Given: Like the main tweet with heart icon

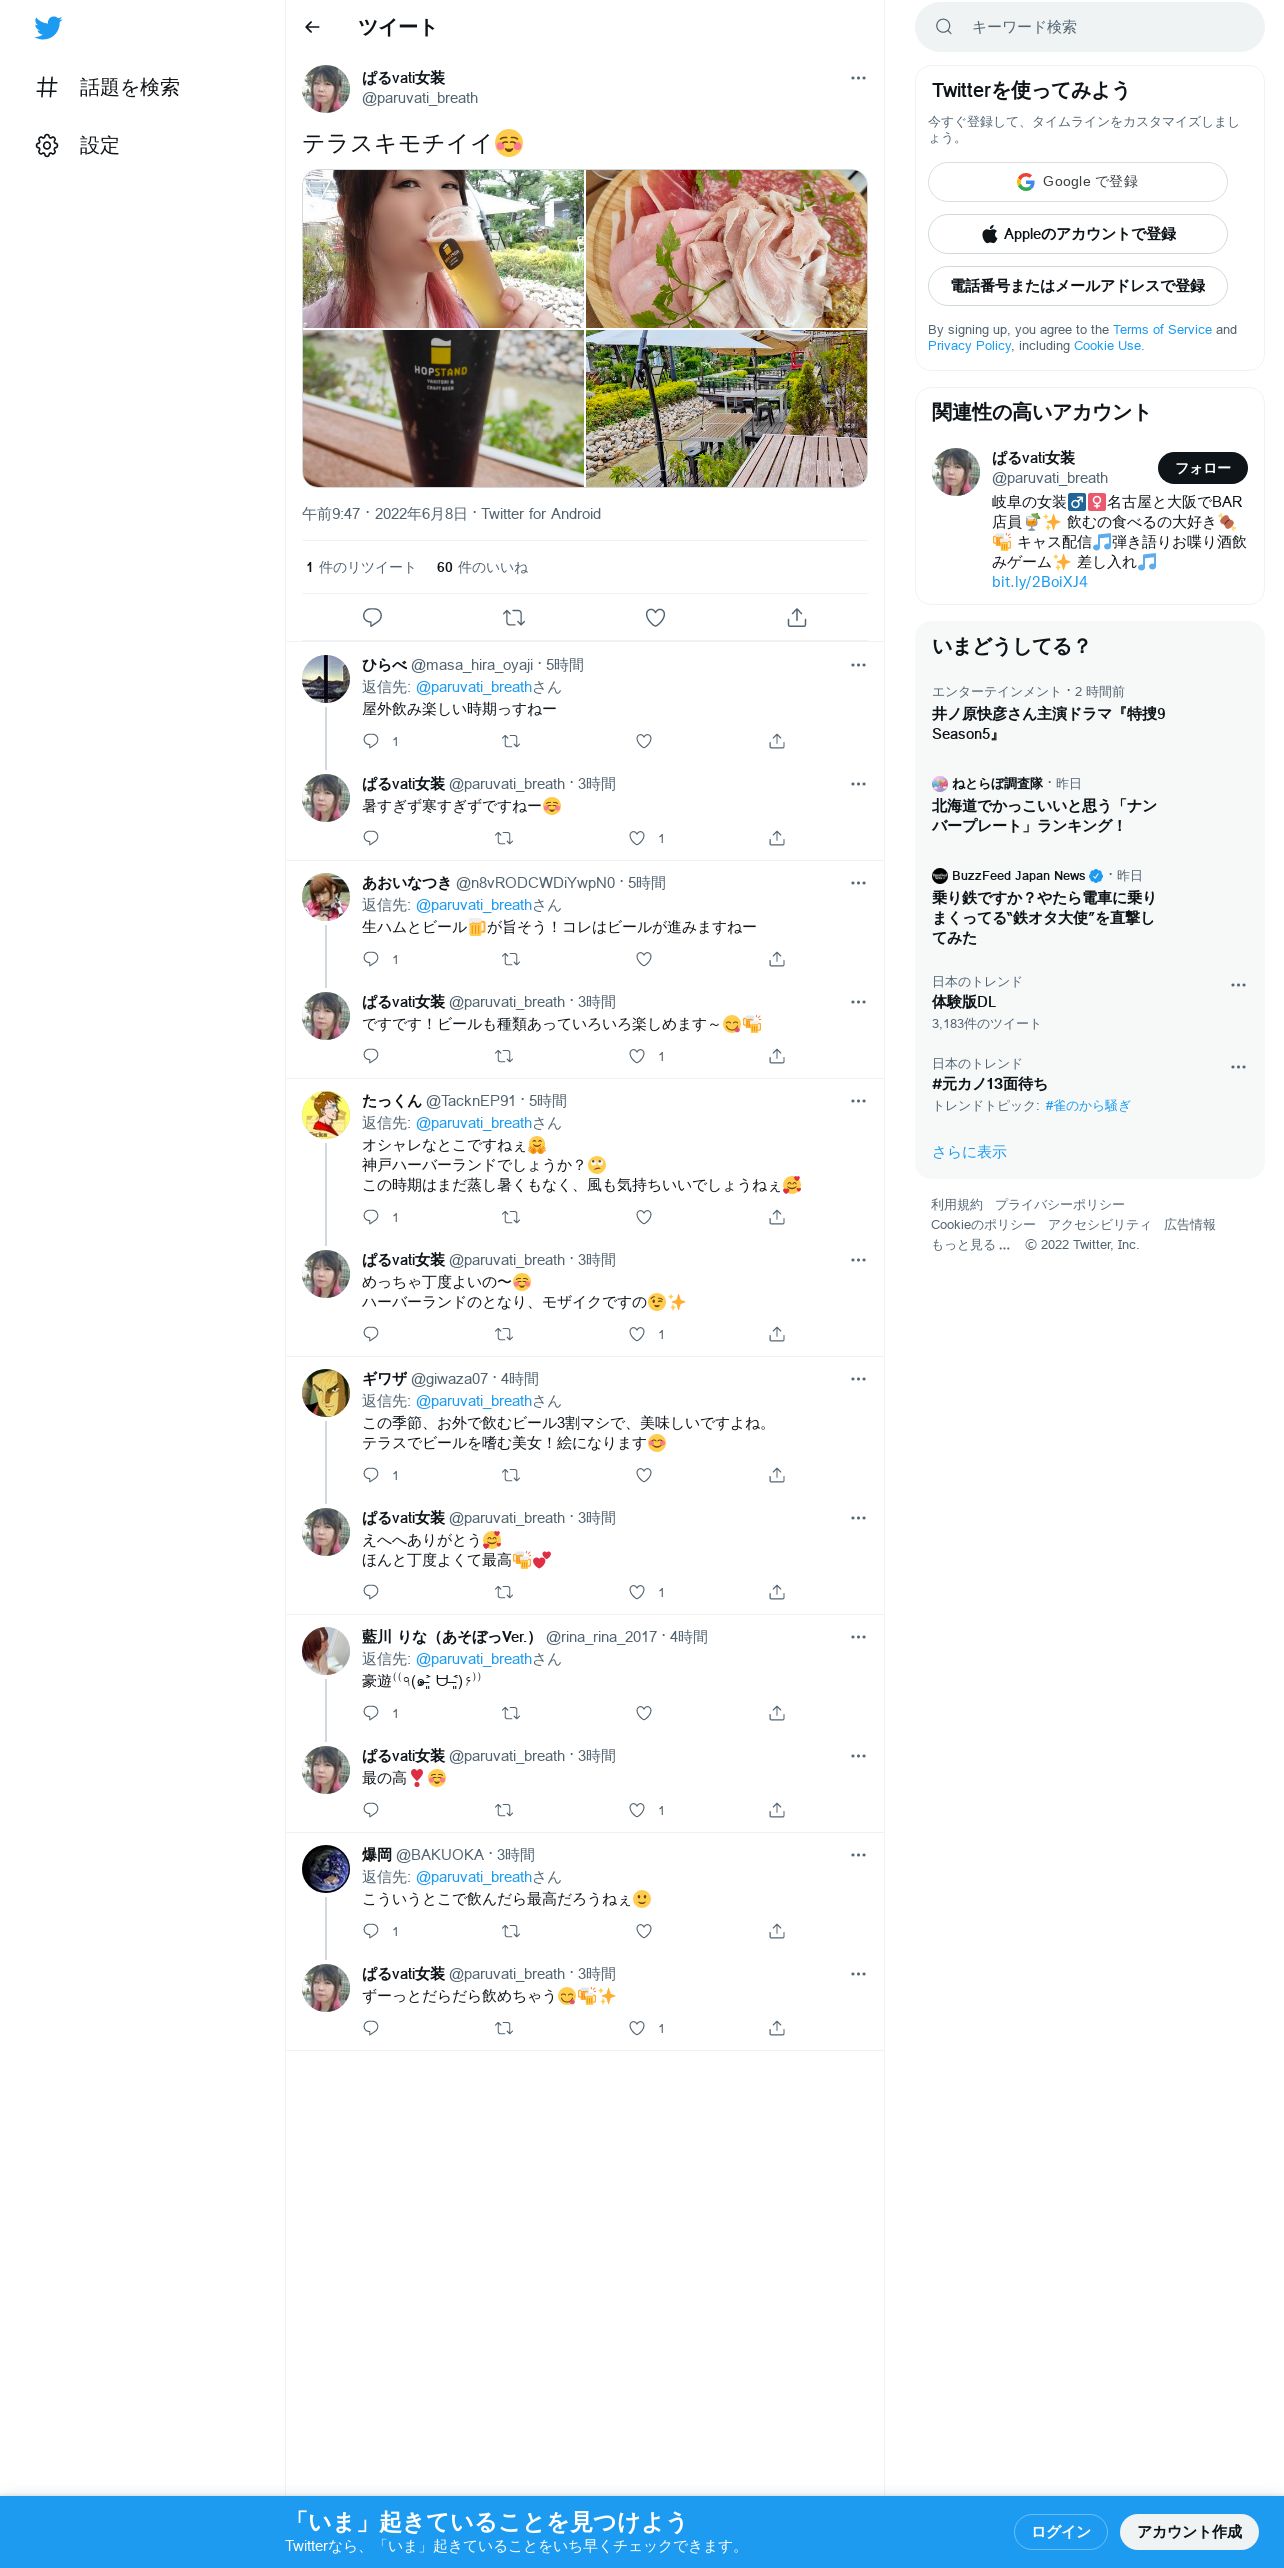Looking at the screenshot, I should click(x=655, y=617).
